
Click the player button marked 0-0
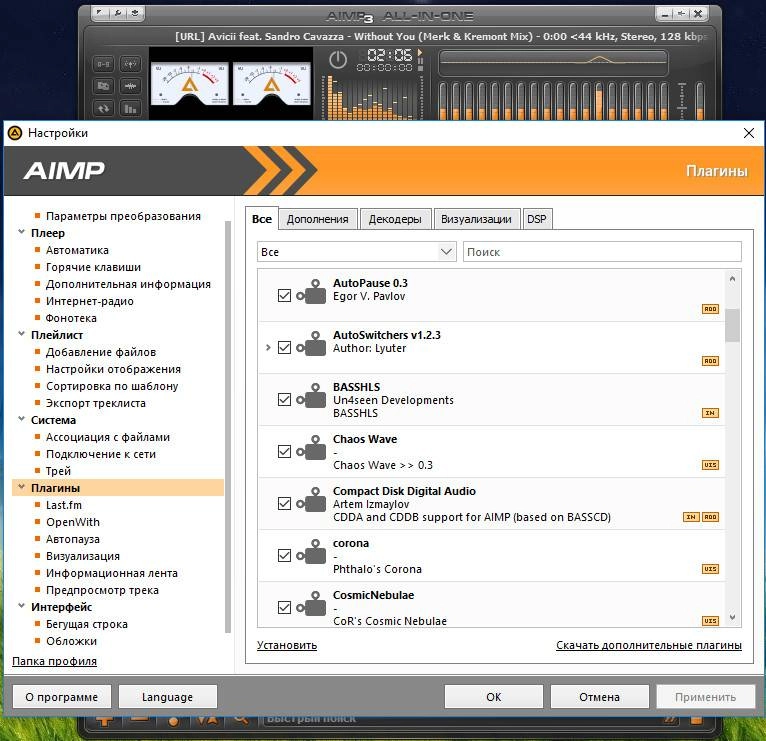103,64
